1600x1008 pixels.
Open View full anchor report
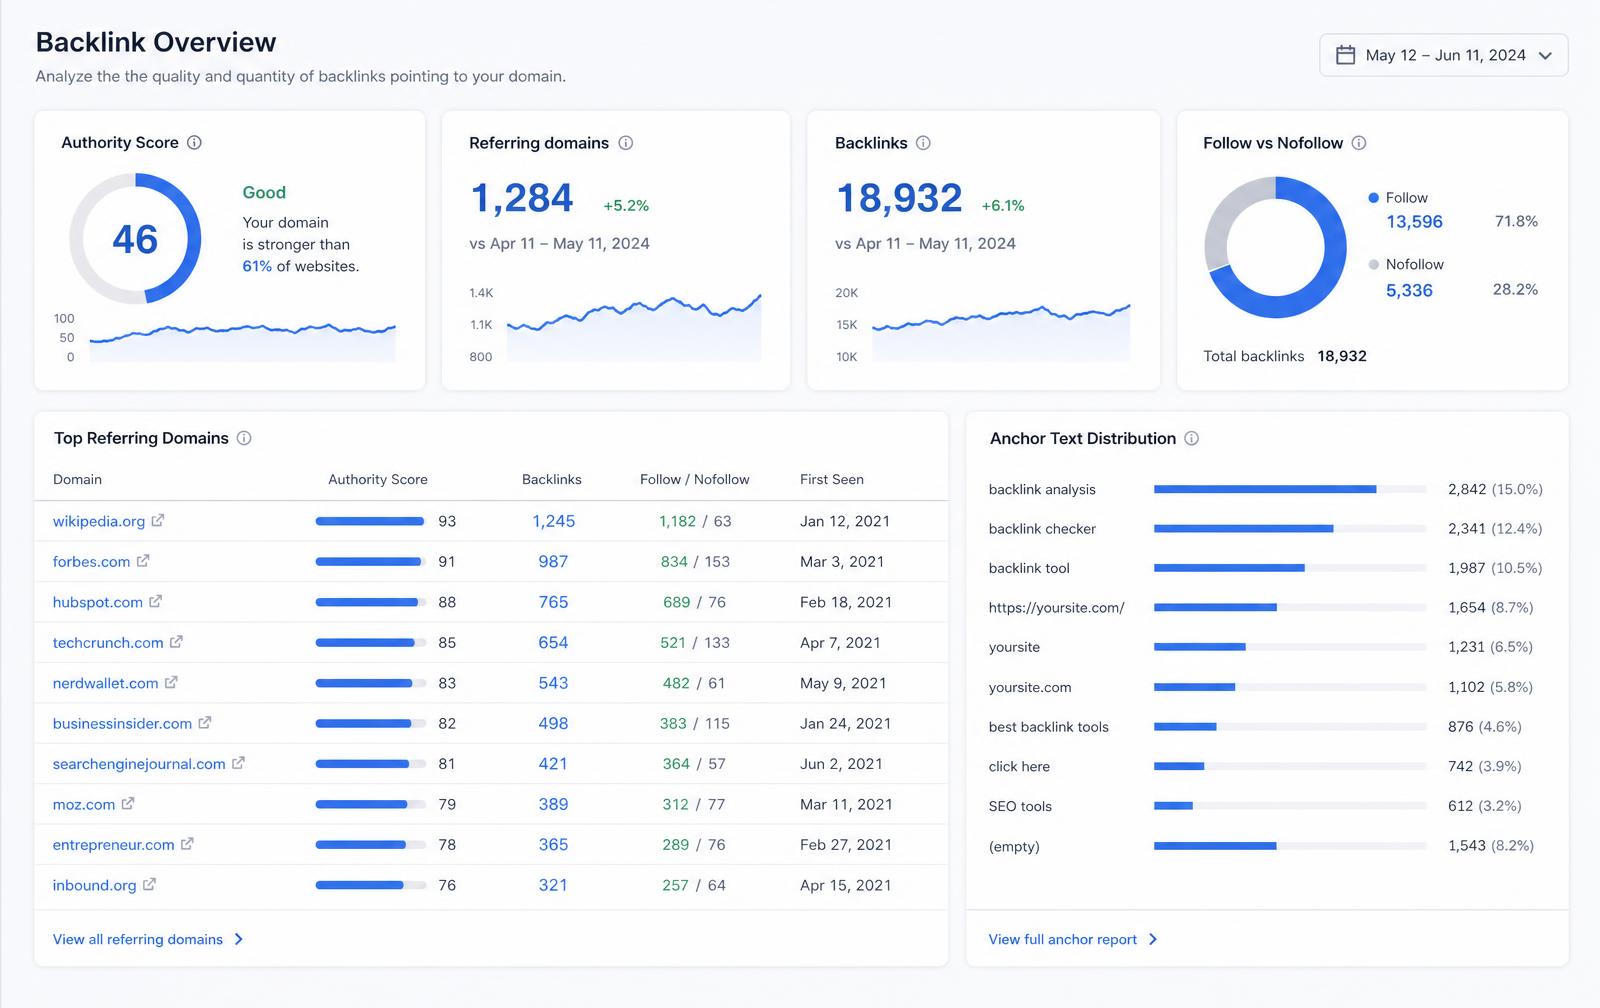(1063, 939)
